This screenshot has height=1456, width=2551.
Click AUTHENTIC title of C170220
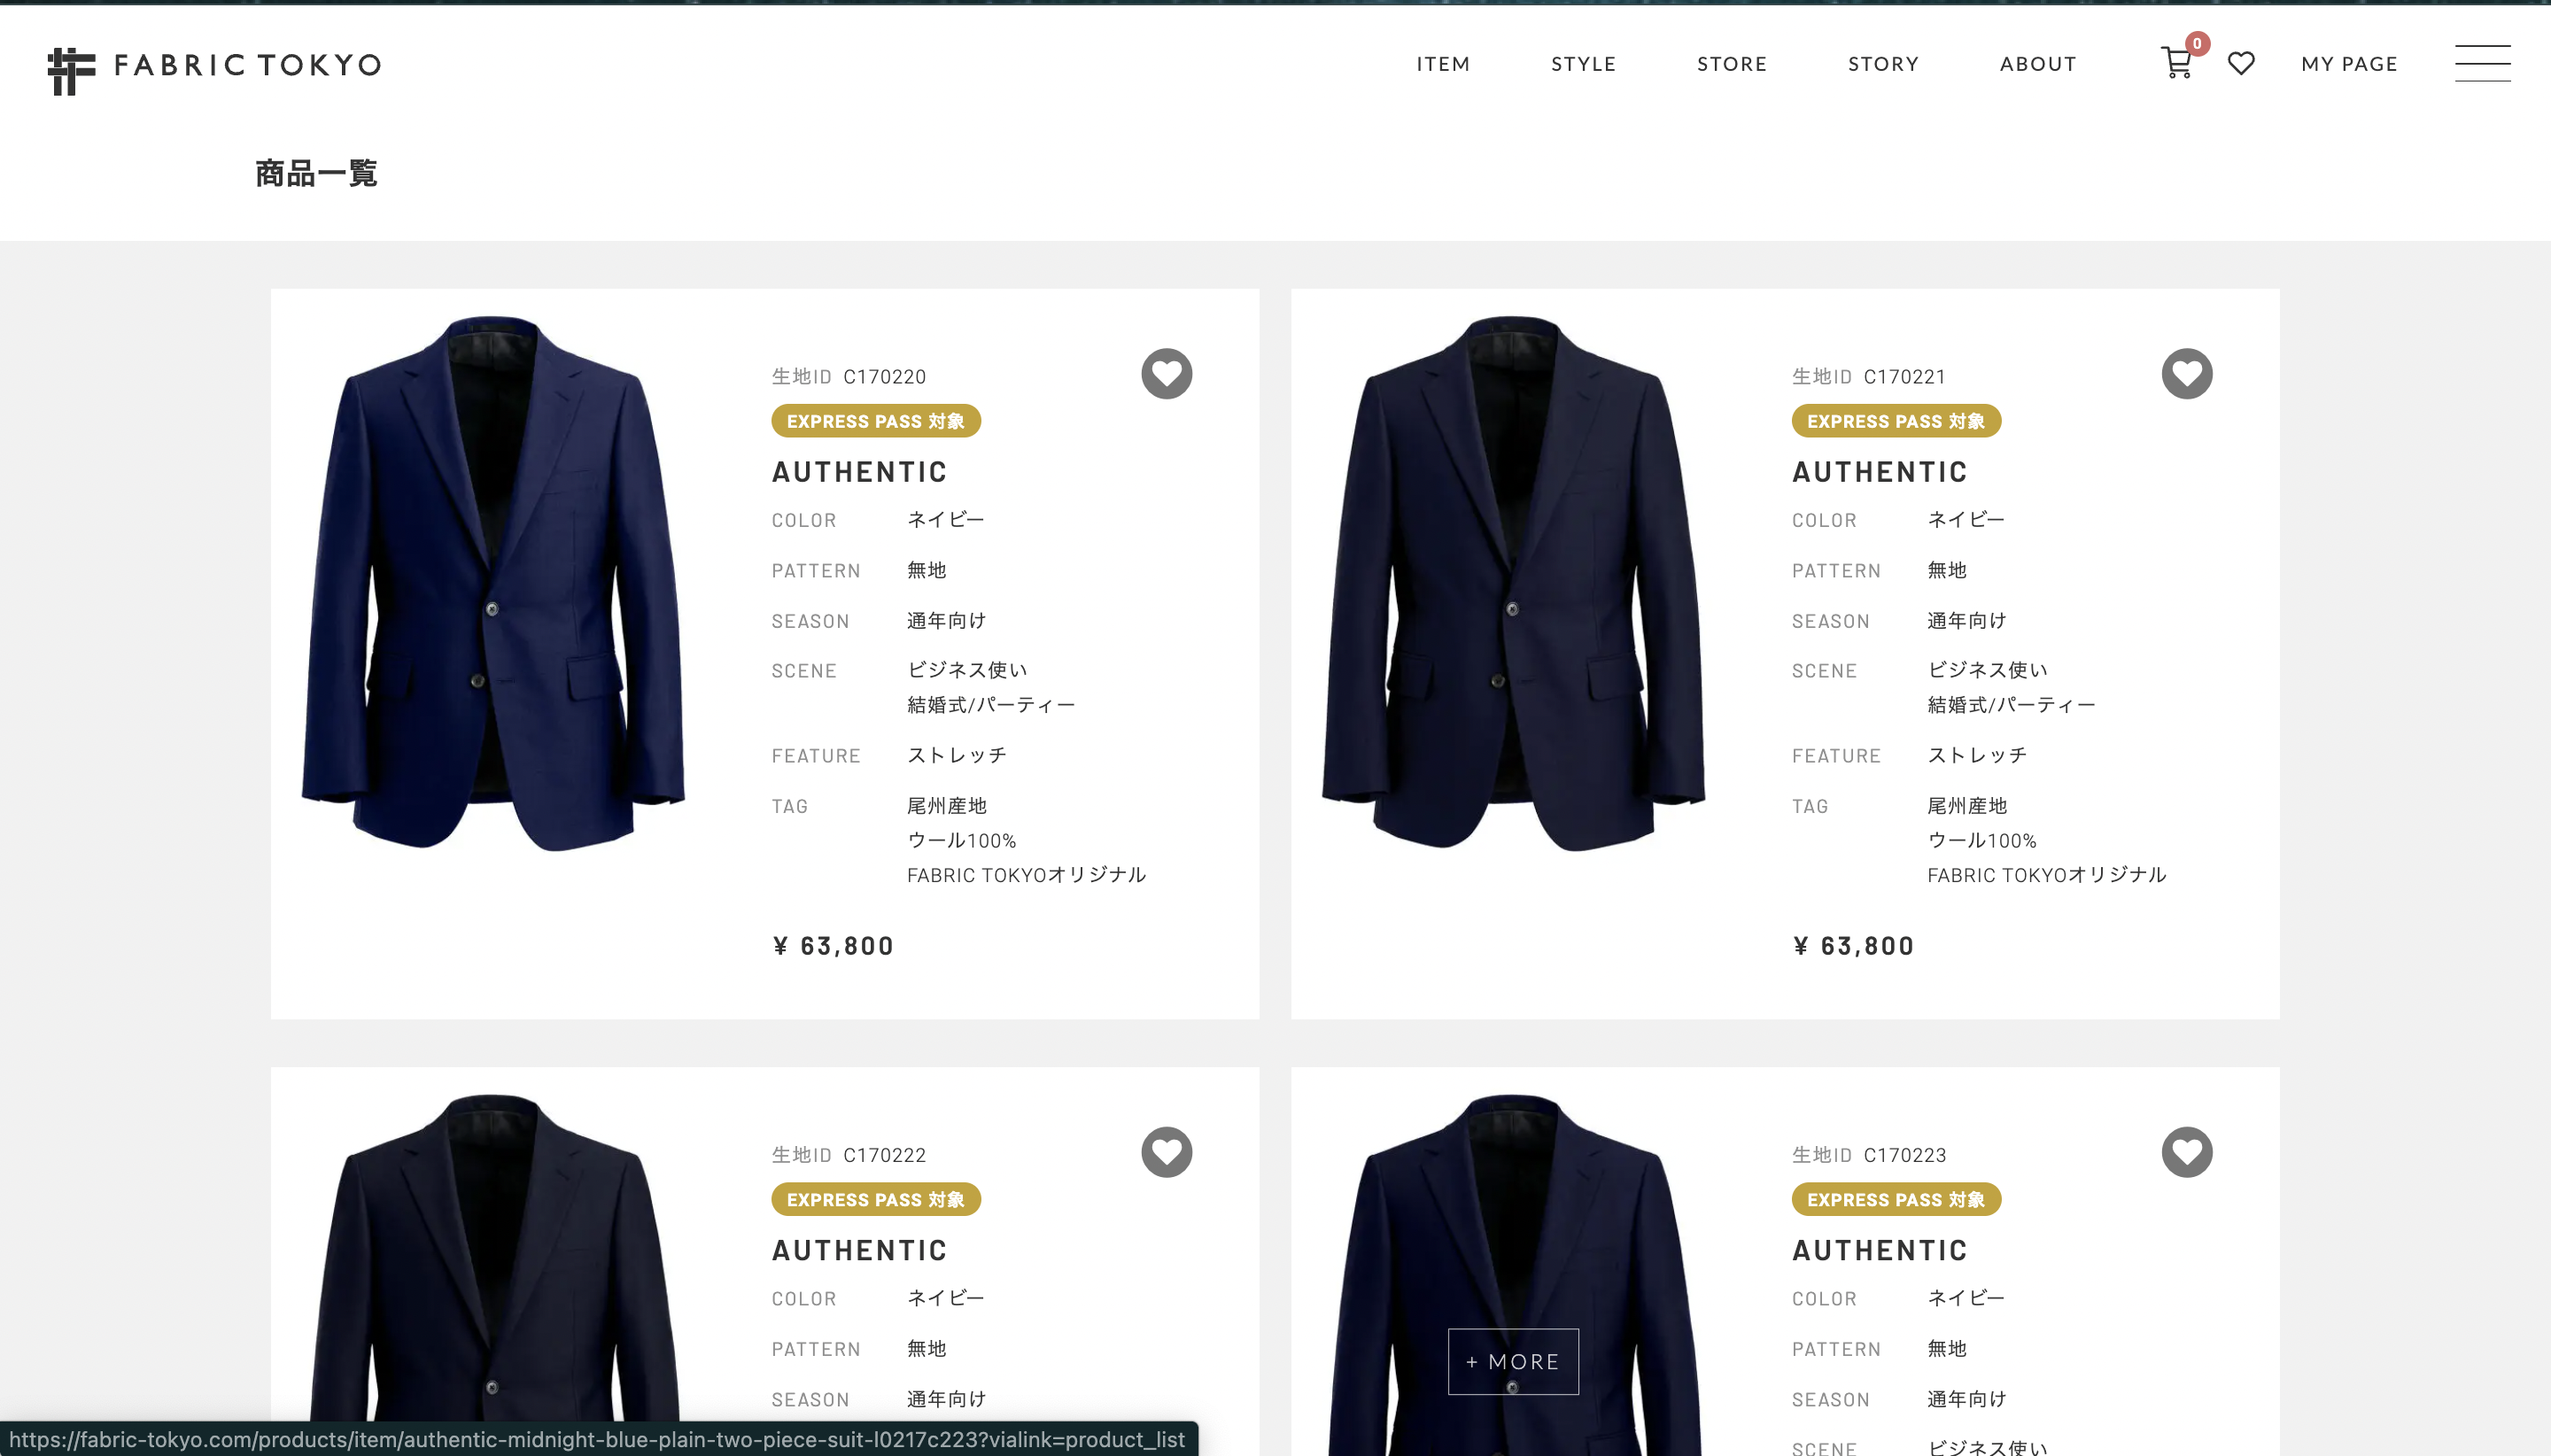[859, 472]
